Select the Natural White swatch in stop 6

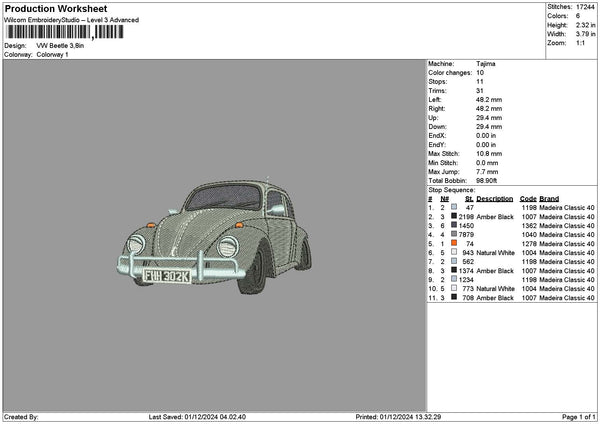[x=454, y=252]
